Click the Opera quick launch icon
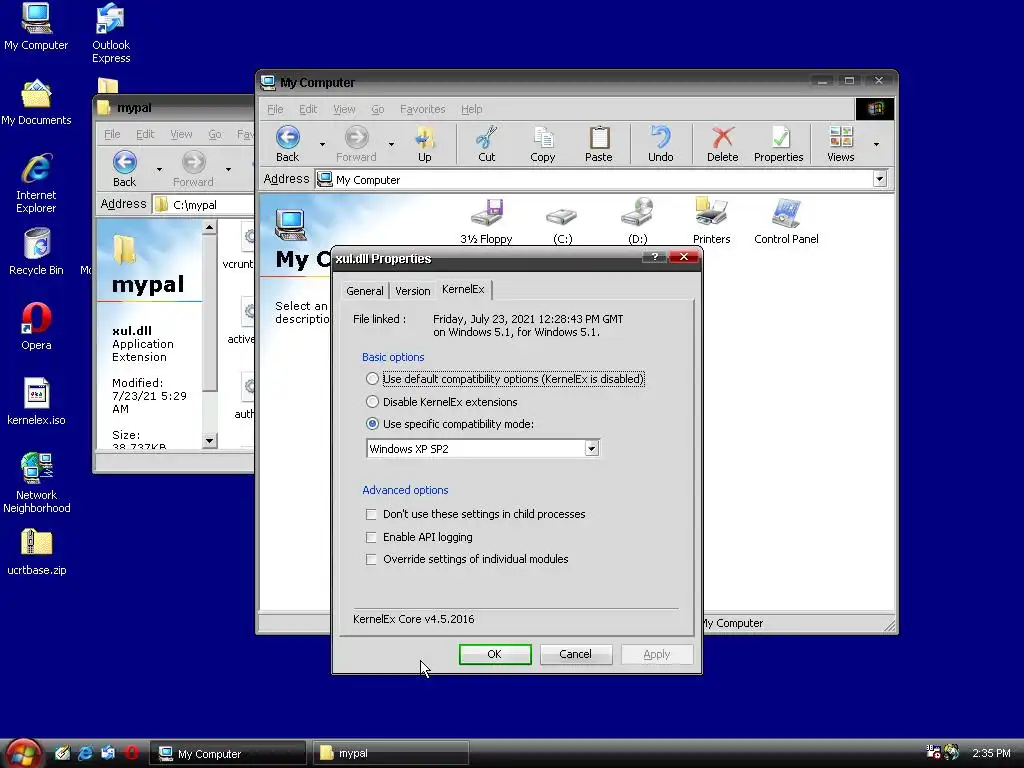 pyautogui.click(x=131, y=753)
